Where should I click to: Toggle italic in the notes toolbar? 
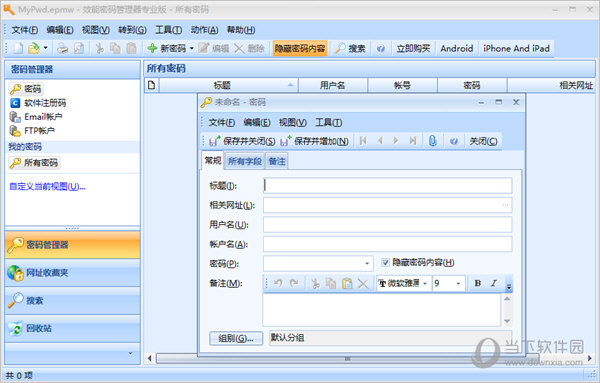click(x=494, y=284)
